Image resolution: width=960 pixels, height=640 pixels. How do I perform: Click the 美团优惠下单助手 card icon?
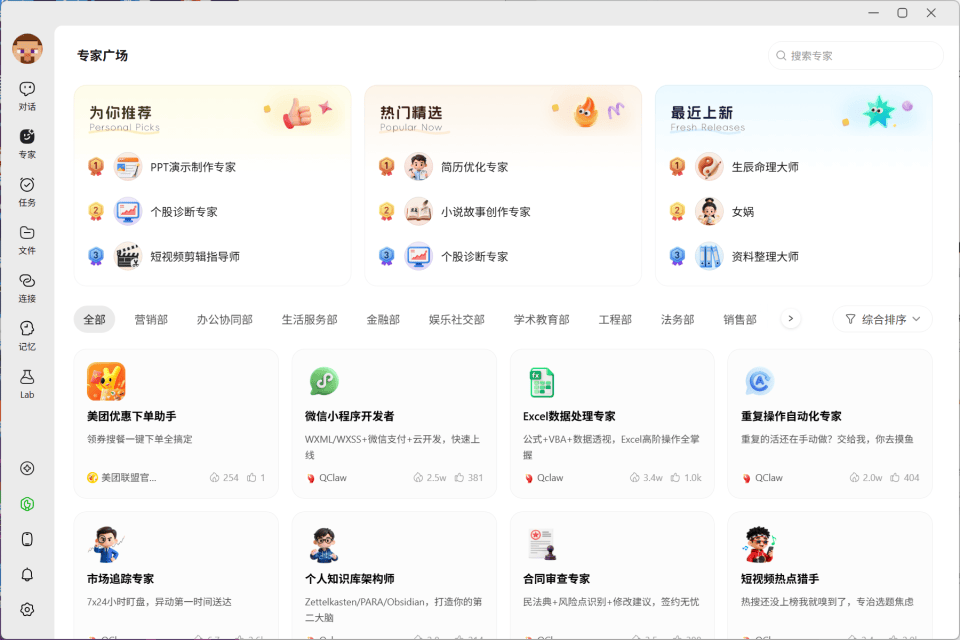106,382
